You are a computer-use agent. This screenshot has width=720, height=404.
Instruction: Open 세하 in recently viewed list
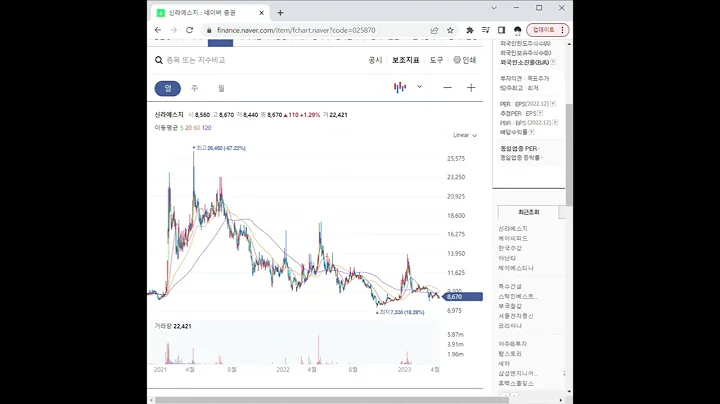[x=504, y=364]
